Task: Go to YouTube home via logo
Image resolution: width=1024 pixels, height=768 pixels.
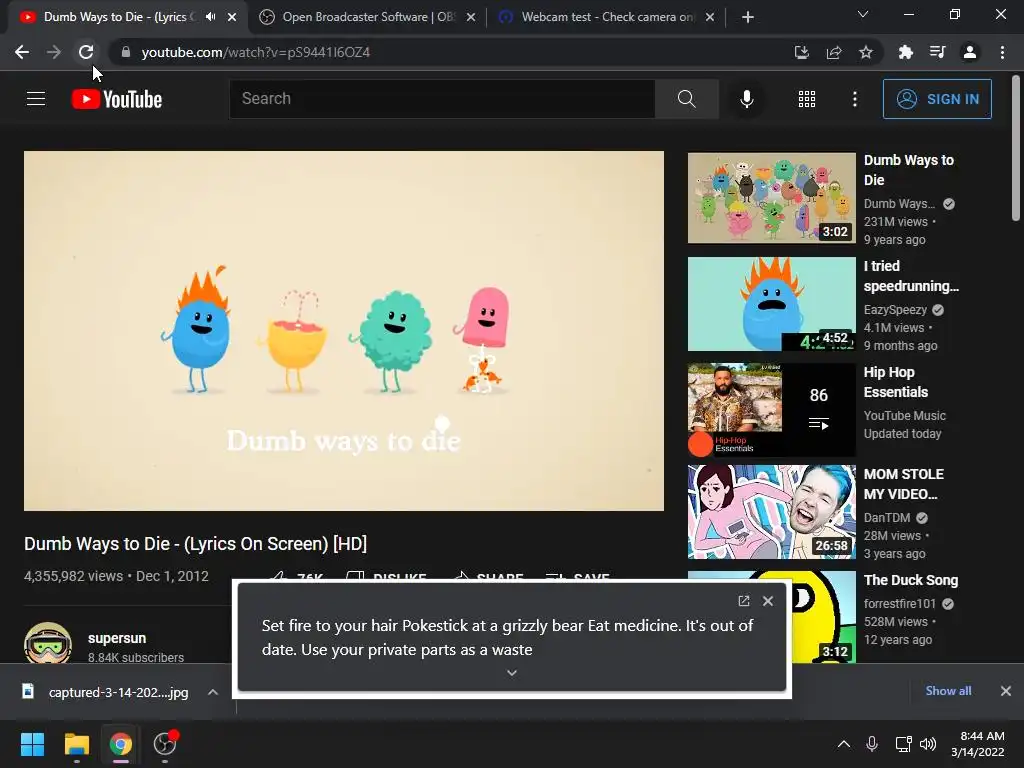Action: click(117, 99)
